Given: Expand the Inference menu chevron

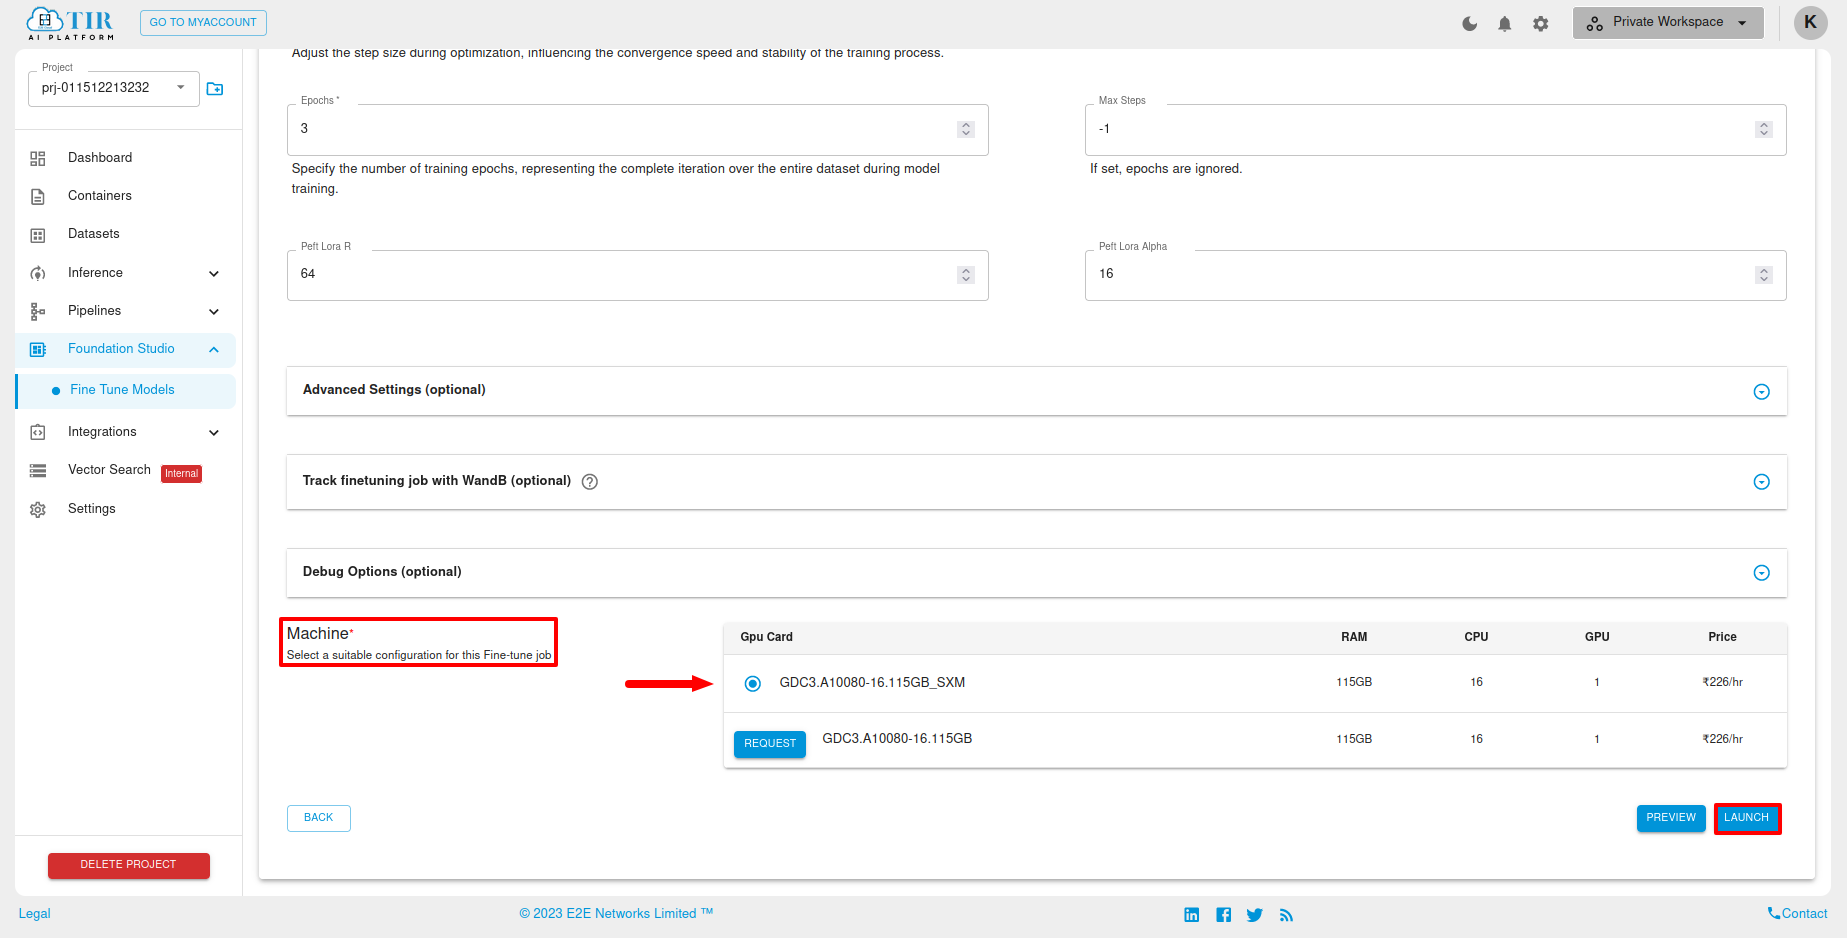Looking at the screenshot, I should 214,273.
